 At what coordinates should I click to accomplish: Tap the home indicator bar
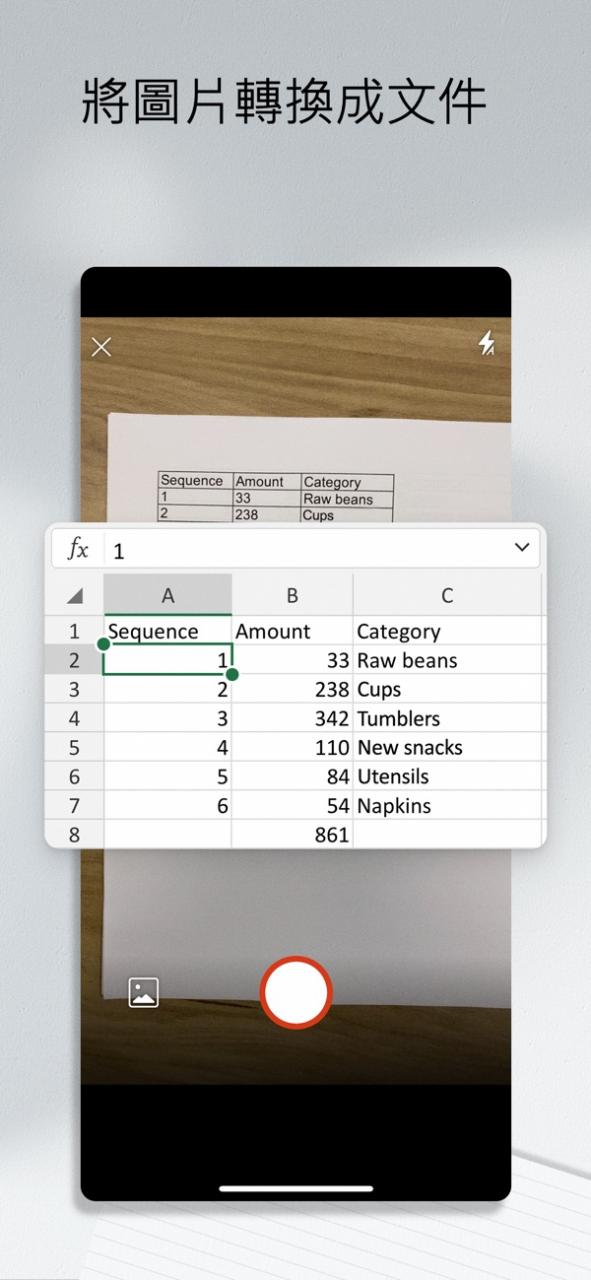coord(296,1189)
